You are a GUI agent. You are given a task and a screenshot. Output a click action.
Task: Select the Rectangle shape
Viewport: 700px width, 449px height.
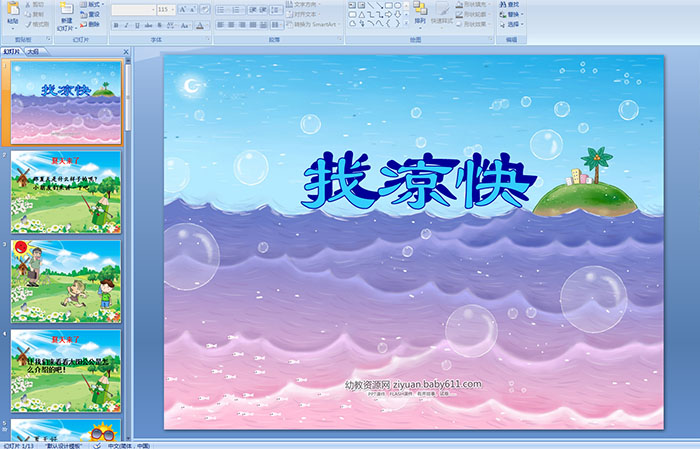389,5
